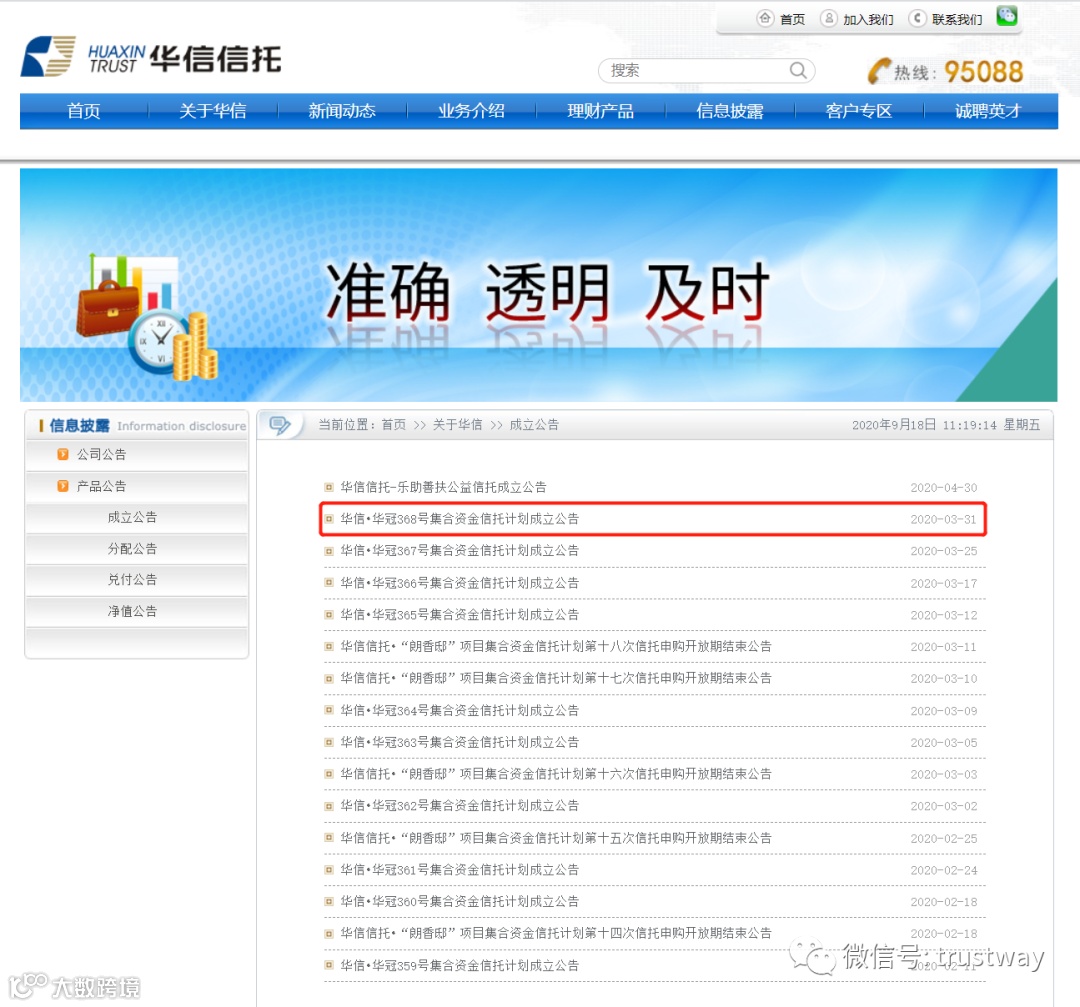The width and height of the screenshot is (1080, 1007).
Task: Click the Huaxin Trust logo
Action: (x=151, y=57)
